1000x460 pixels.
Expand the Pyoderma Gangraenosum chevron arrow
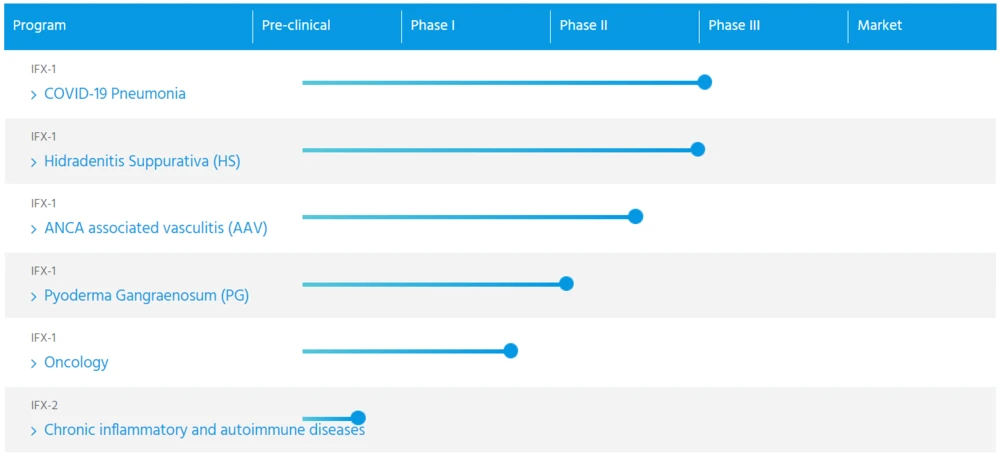(x=34, y=297)
